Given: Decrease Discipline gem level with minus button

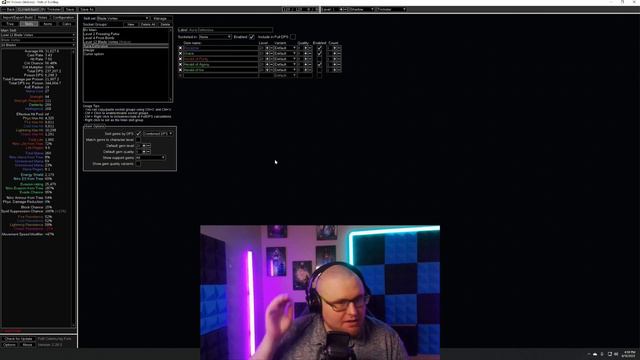Looking at the screenshot, I should [x=271, y=48].
